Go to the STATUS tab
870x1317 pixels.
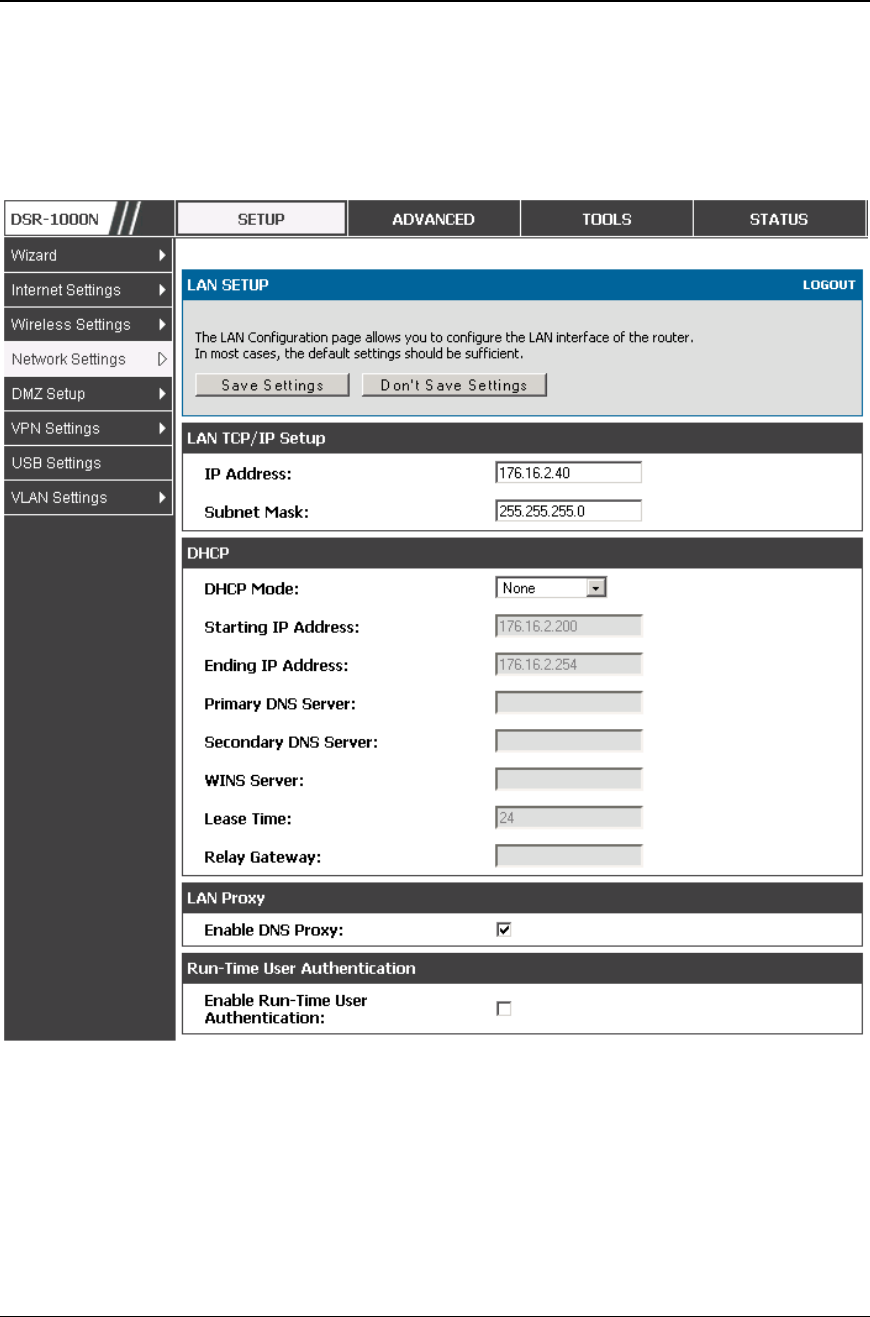pos(779,219)
